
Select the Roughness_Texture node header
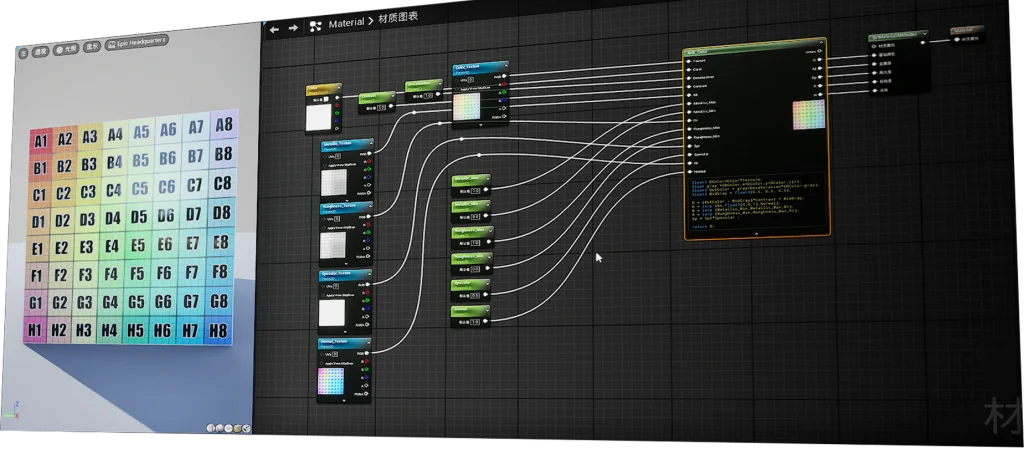(346, 209)
